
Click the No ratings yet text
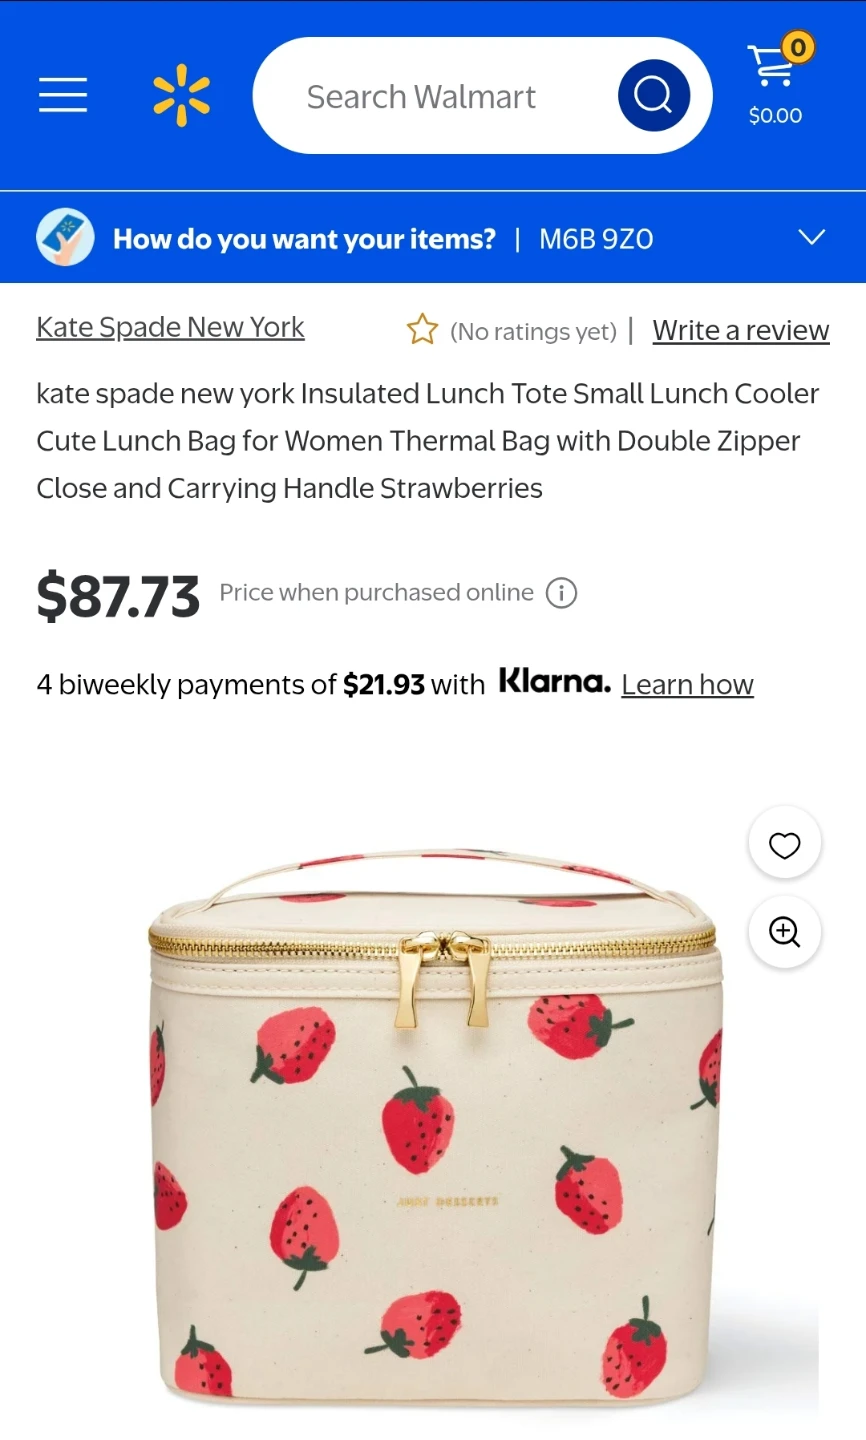[533, 331]
